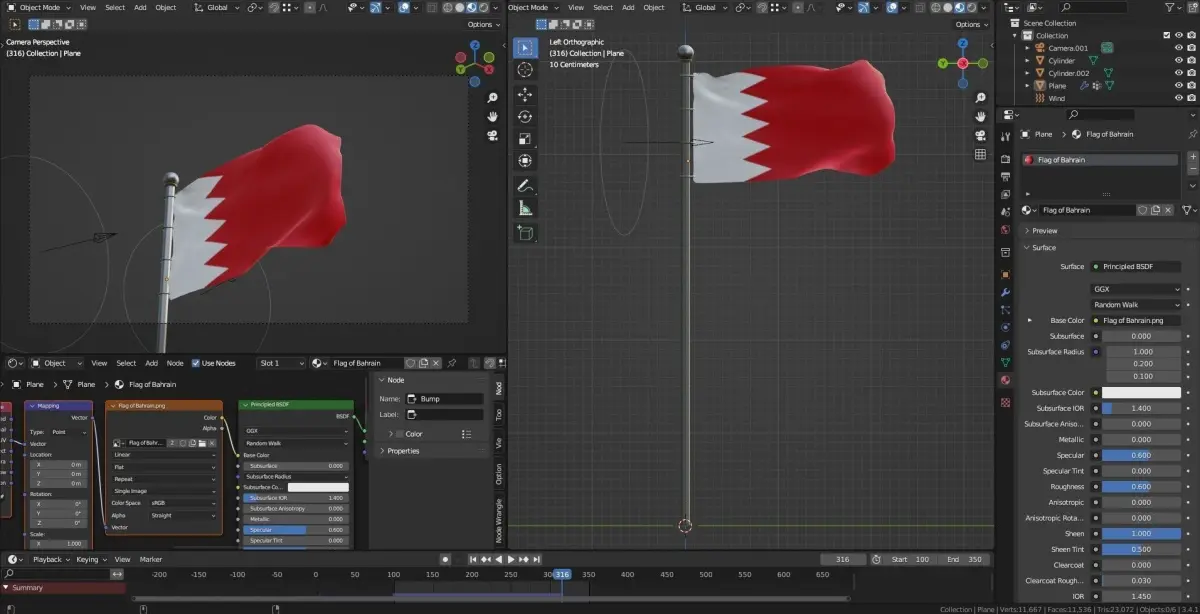Click the play animation button
1200x614 pixels.
pos(511,559)
